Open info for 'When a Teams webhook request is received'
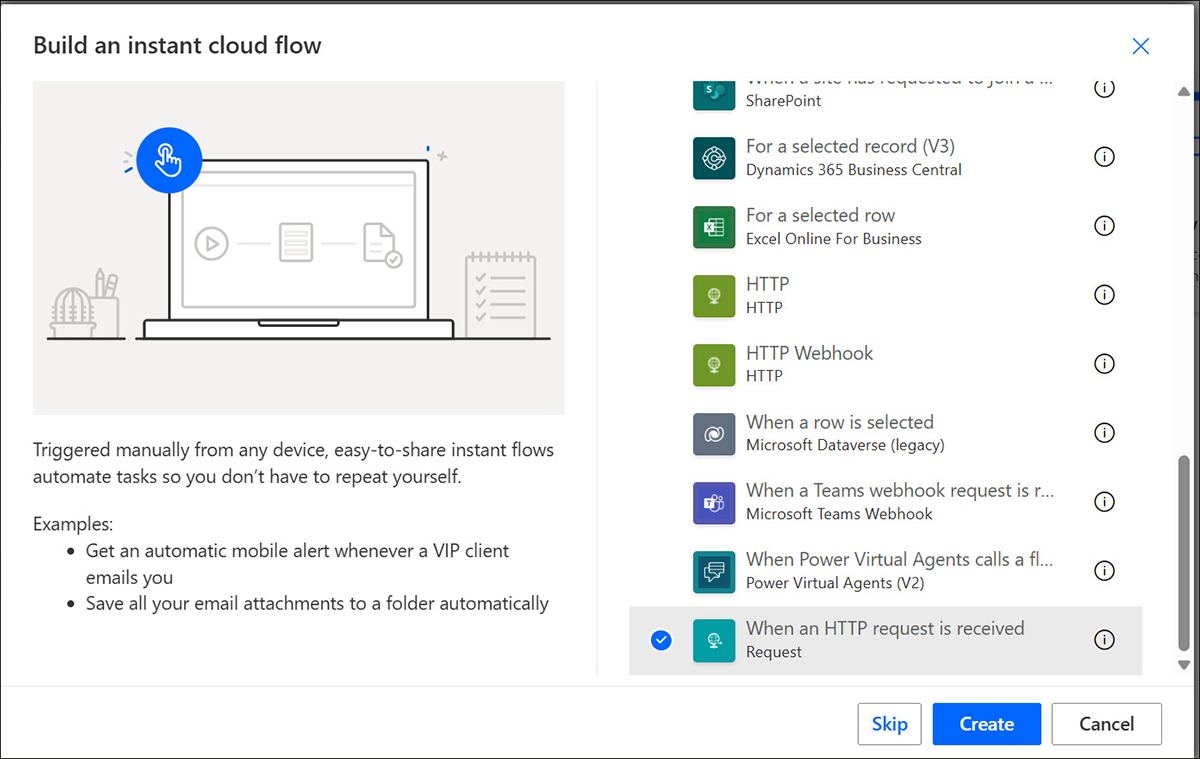Screen dimensions: 1200x759 click(x=1104, y=502)
